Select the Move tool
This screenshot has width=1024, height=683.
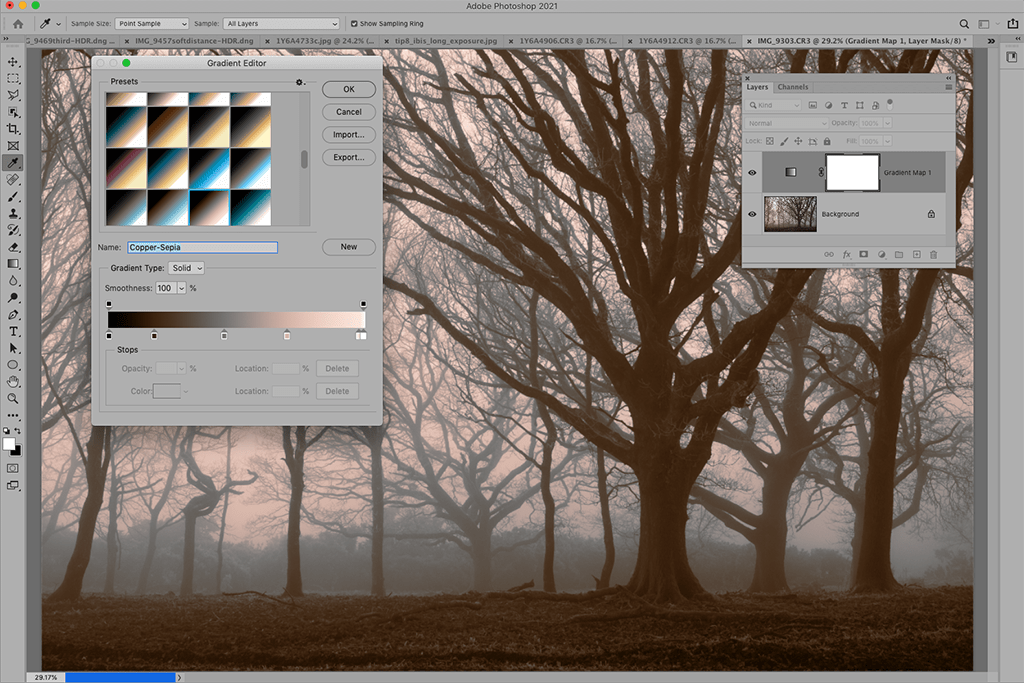13,61
